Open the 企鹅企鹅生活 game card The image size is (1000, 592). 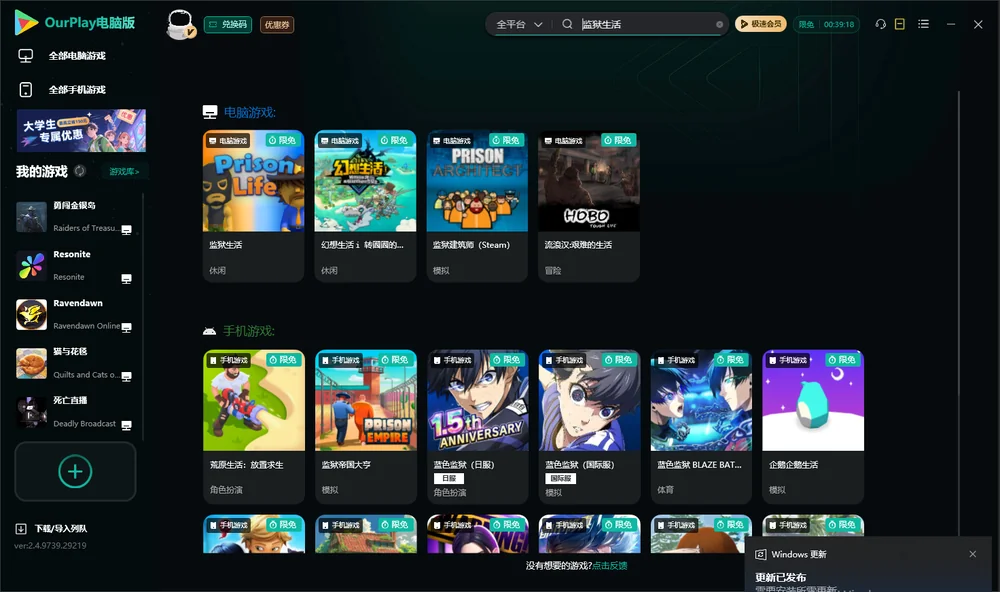point(813,426)
